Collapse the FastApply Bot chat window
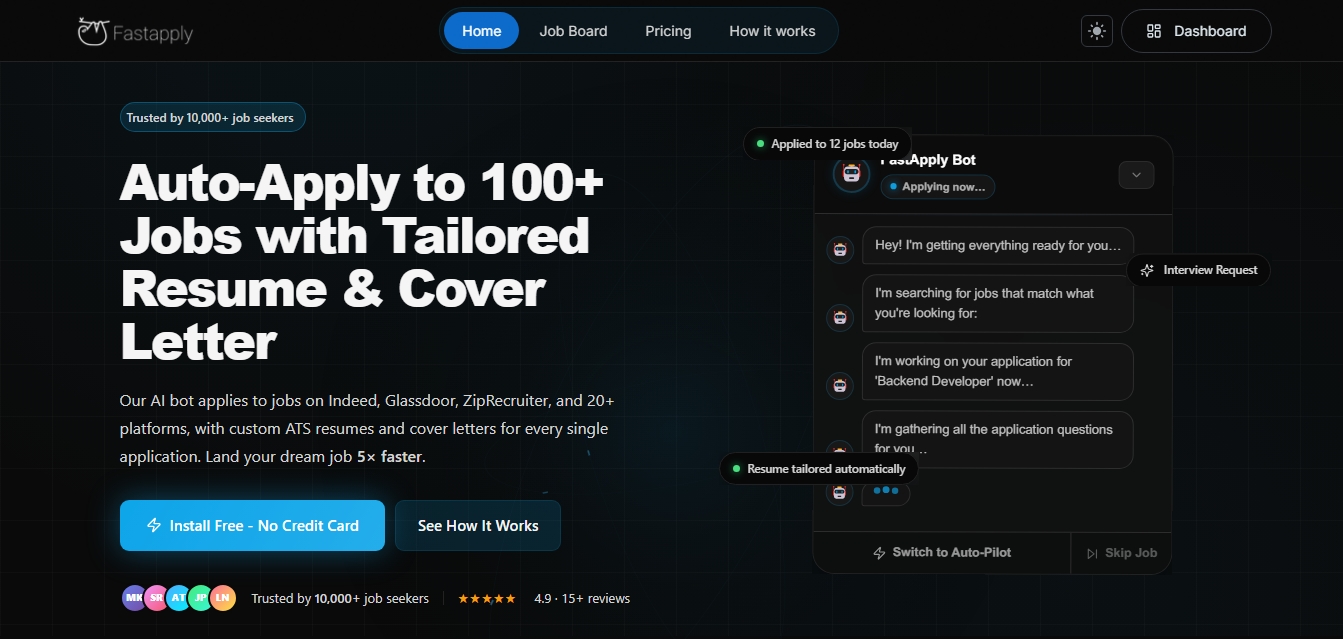1343x639 pixels. coord(1136,174)
